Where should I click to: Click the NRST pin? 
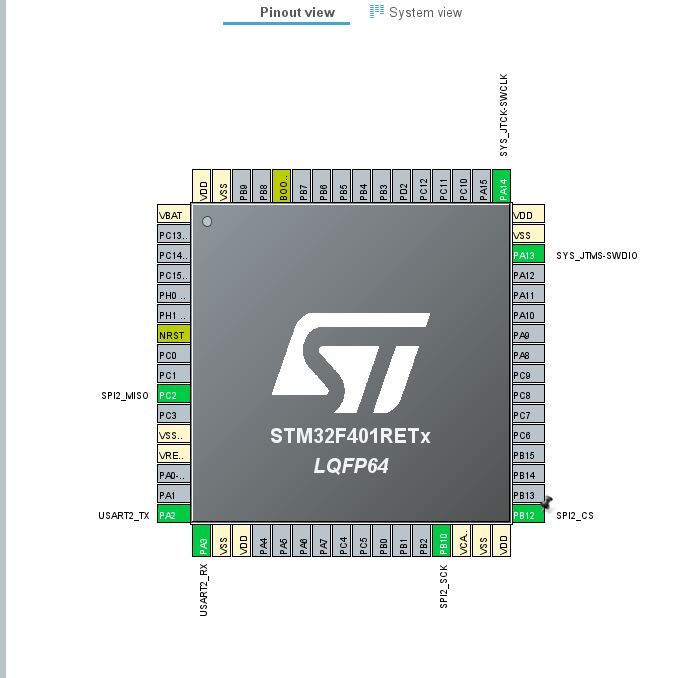174,335
